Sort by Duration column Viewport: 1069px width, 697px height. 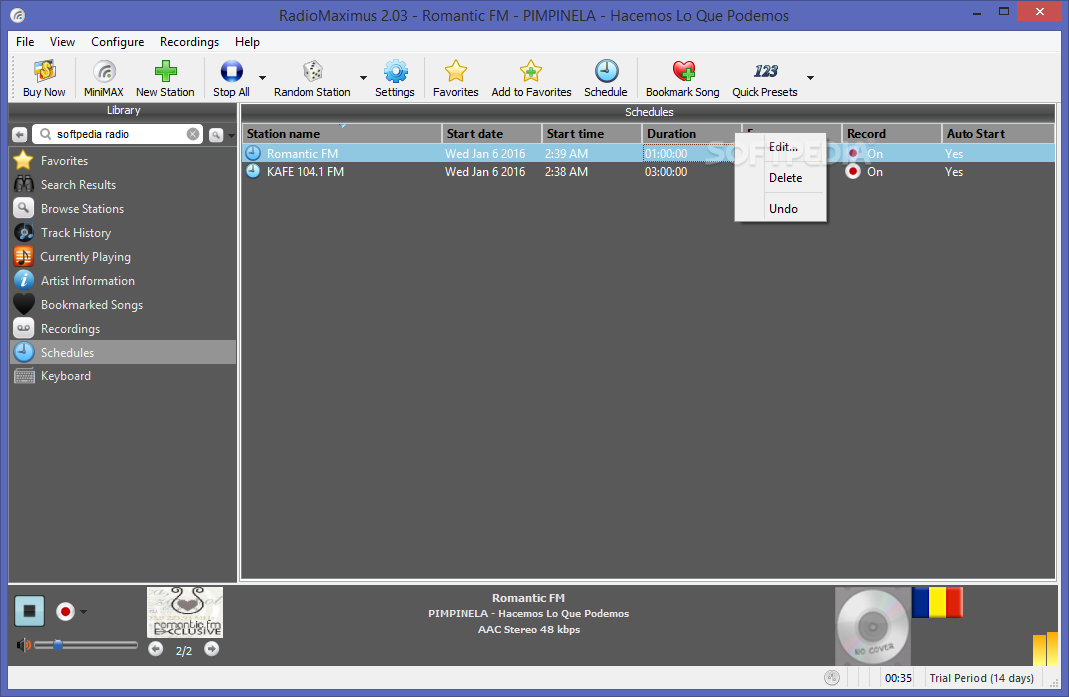691,134
